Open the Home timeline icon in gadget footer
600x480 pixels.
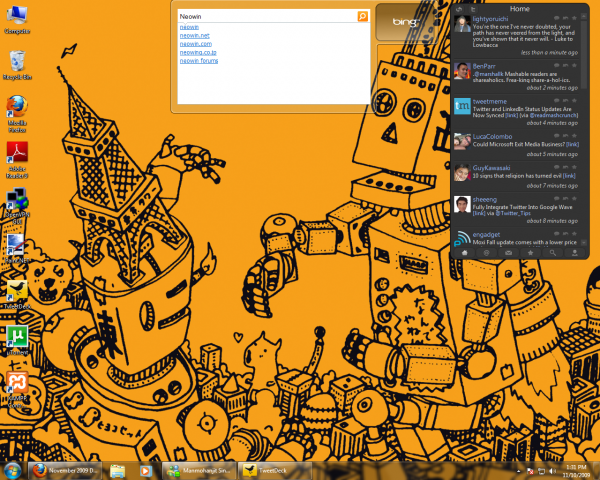[465, 253]
